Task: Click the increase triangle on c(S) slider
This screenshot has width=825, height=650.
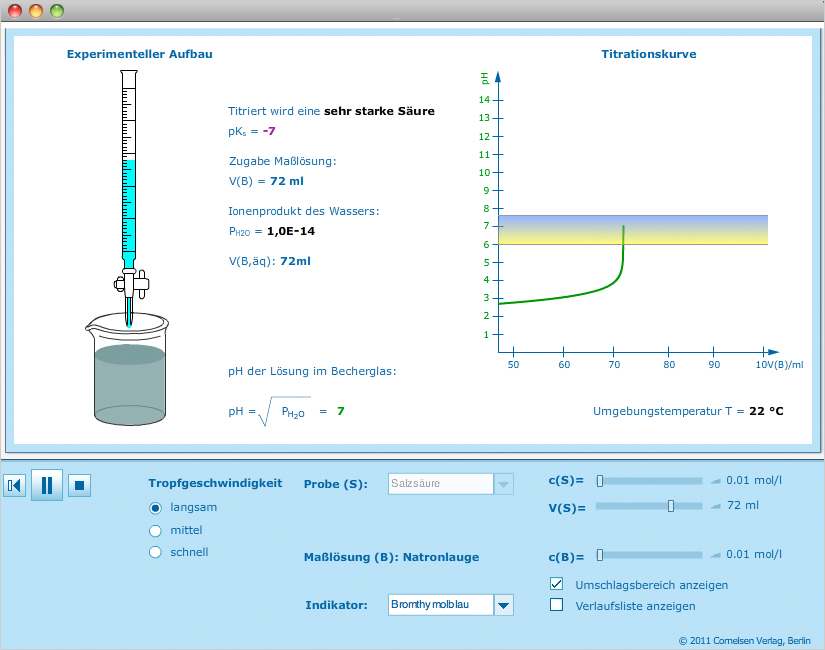Action: pos(715,481)
